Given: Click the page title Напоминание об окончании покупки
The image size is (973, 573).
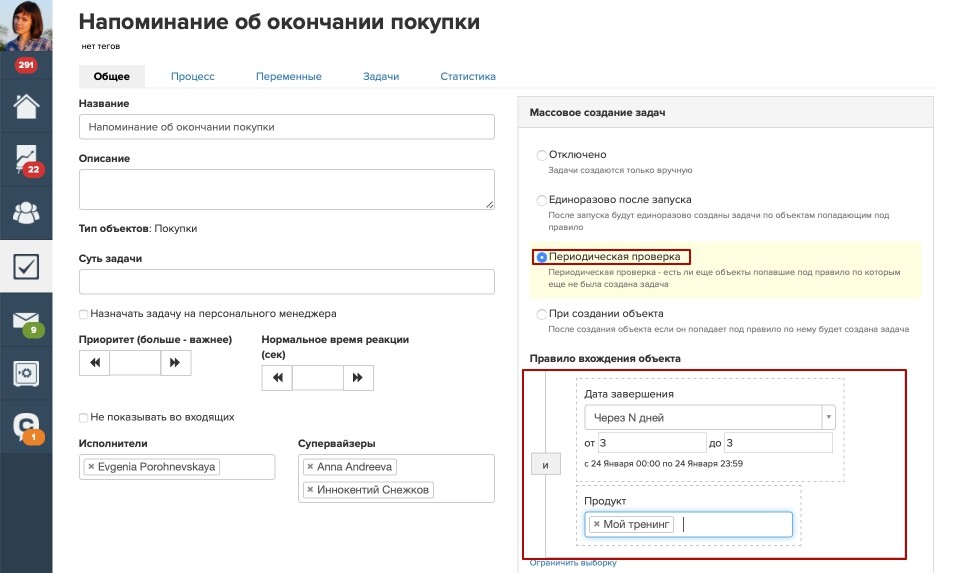Looking at the screenshot, I should (x=279, y=22).
